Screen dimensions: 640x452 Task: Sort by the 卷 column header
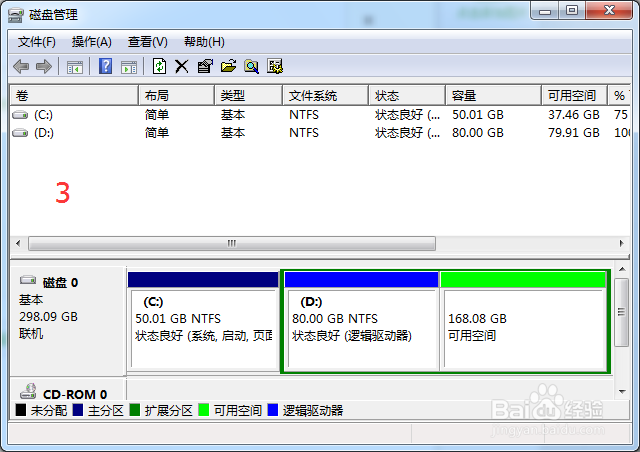(x=74, y=96)
